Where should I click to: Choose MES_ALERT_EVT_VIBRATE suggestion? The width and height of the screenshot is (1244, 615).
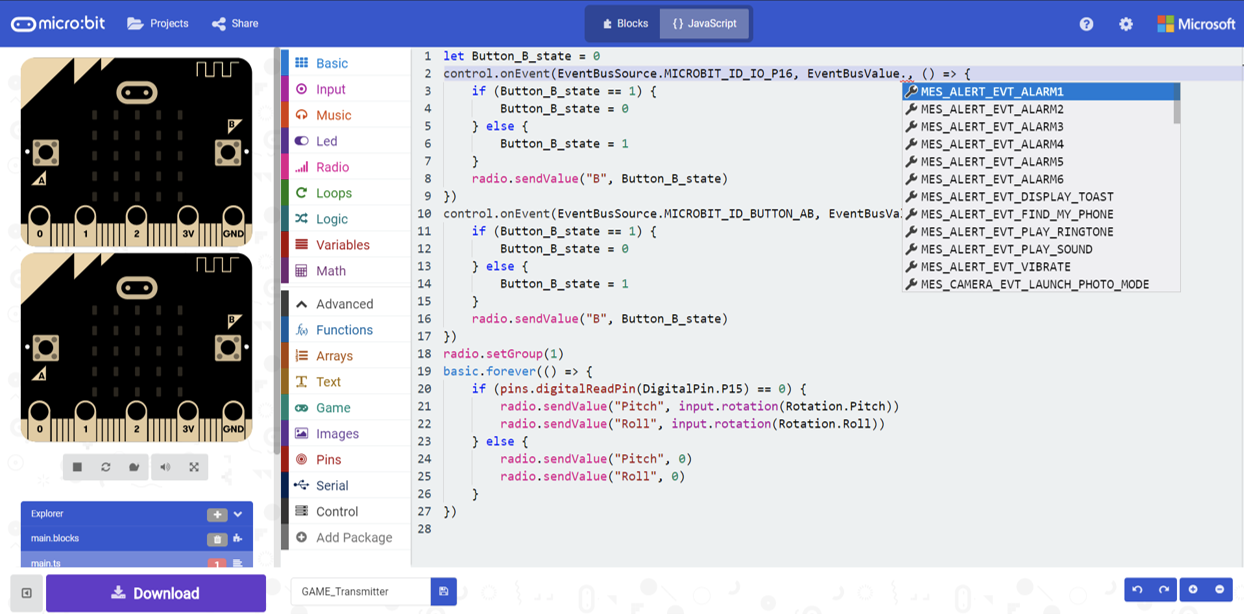pyautogui.click(x=1038, y=267)
